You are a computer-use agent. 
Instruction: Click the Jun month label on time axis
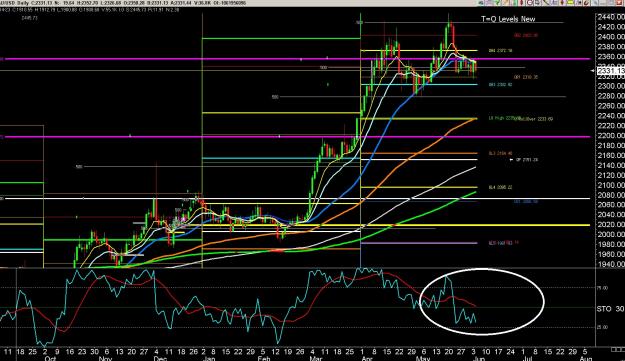click(x=479, y=359)
